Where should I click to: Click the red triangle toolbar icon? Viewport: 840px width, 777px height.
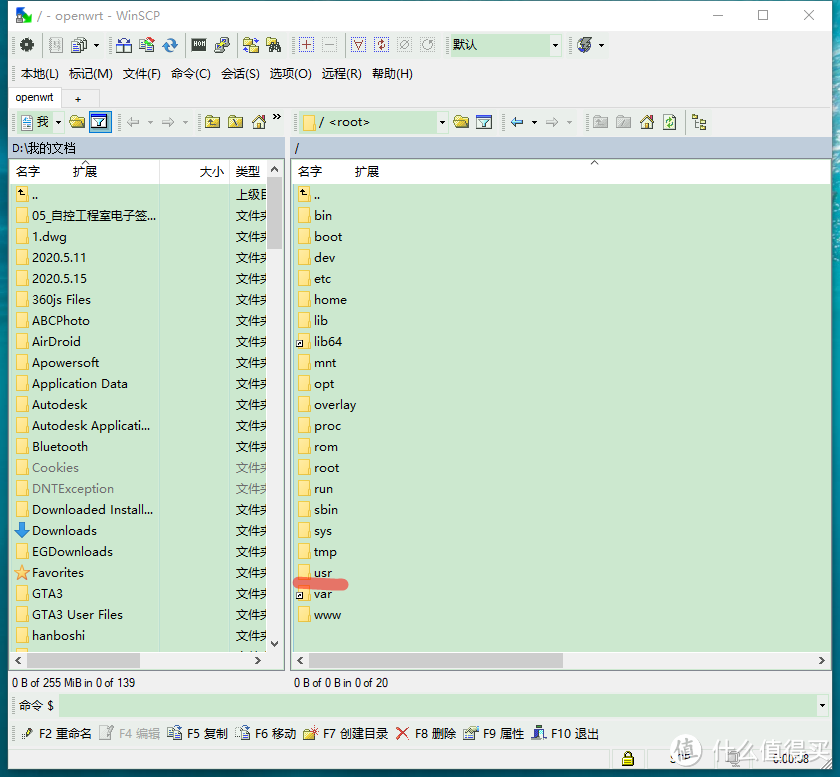click(x=358, y=45)
